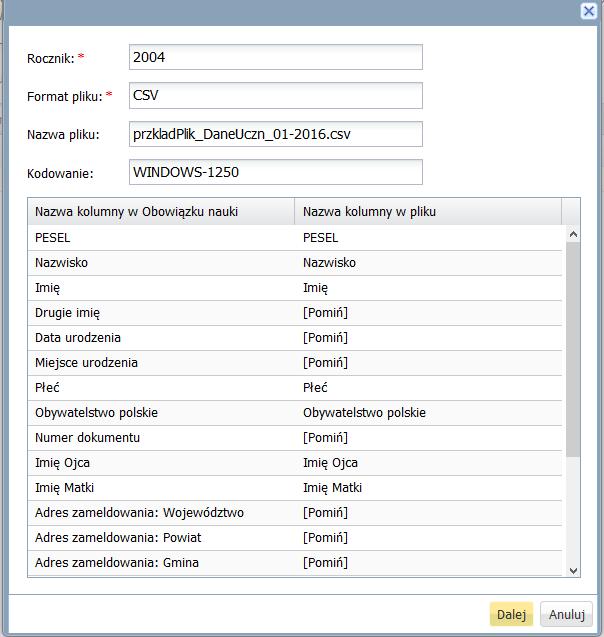604x637 pixels.
Task: Click the Format pliku field showing CSV
Action: coord(276,95)
